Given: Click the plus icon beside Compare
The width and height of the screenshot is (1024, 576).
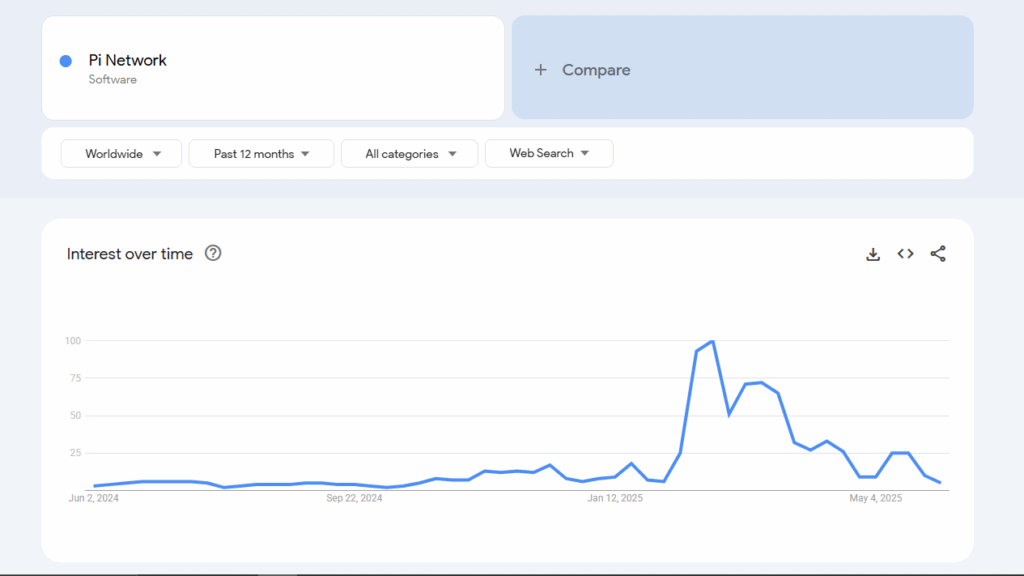Looking at the screenshot, I should coord(540,70).
